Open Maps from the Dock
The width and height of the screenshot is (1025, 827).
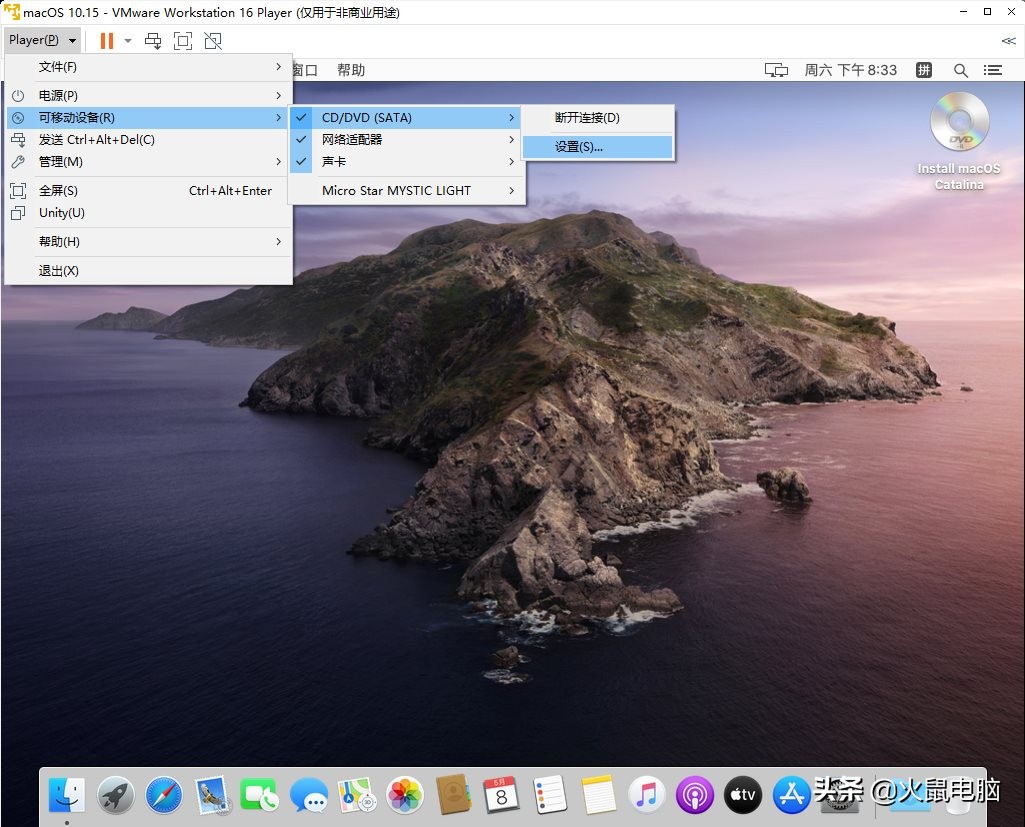click(x=357, y=795)
